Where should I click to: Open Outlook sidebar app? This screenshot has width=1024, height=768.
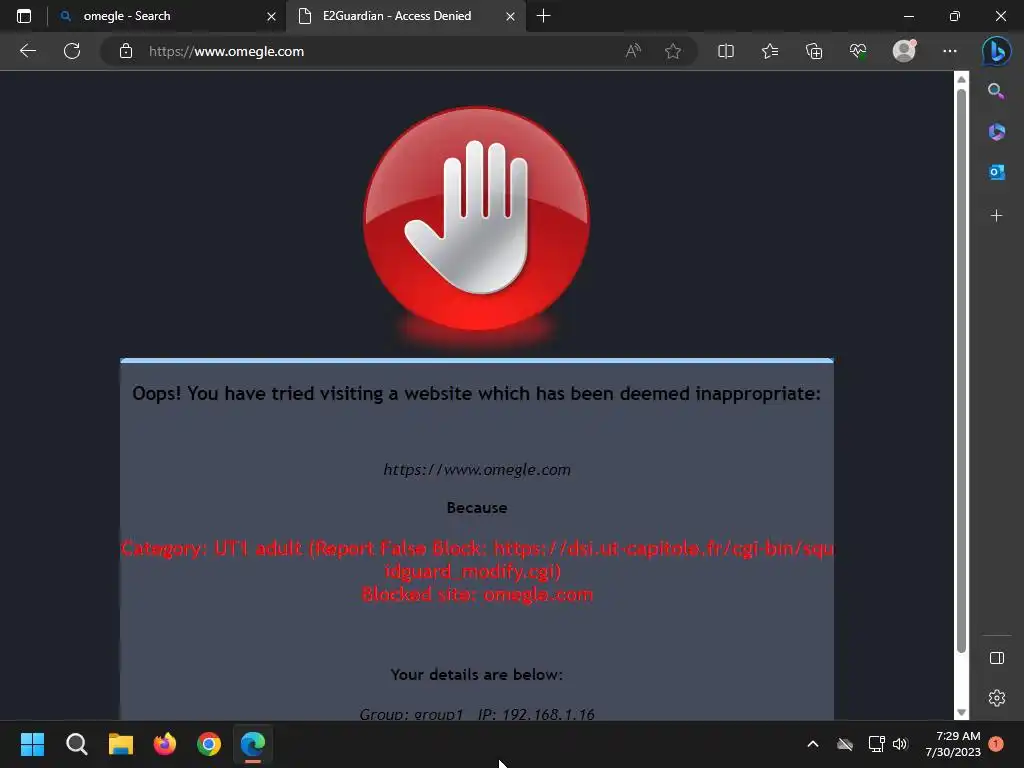[997, 172]
